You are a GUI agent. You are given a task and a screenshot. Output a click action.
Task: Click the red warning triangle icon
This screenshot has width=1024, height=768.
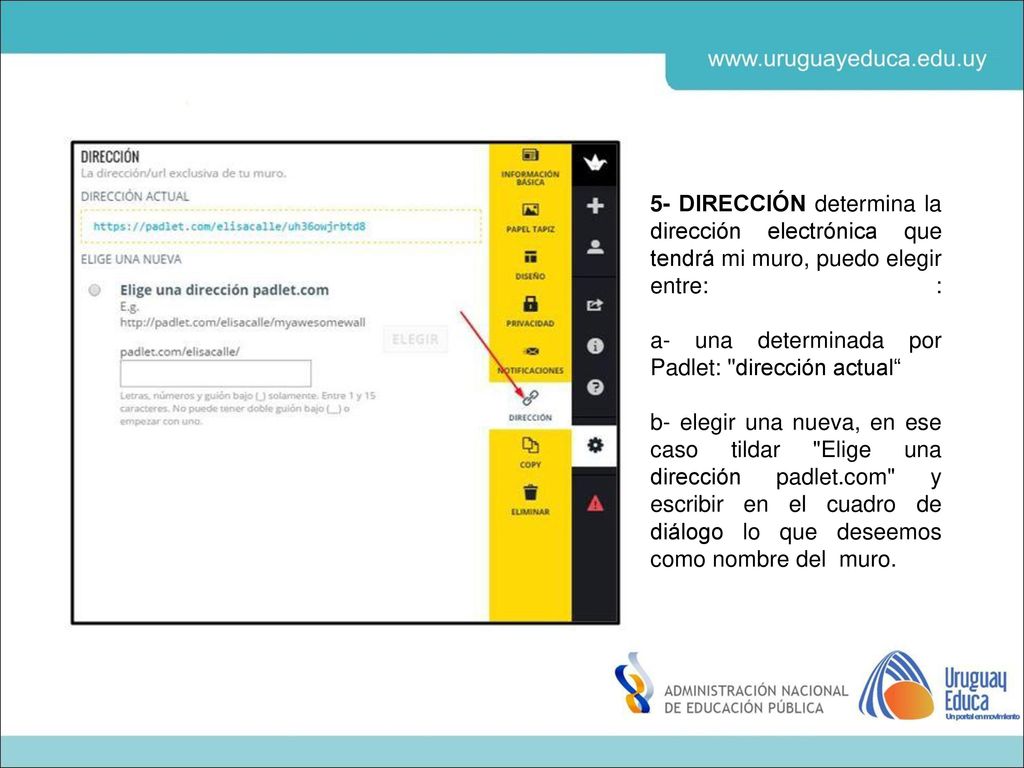[594, 504]
